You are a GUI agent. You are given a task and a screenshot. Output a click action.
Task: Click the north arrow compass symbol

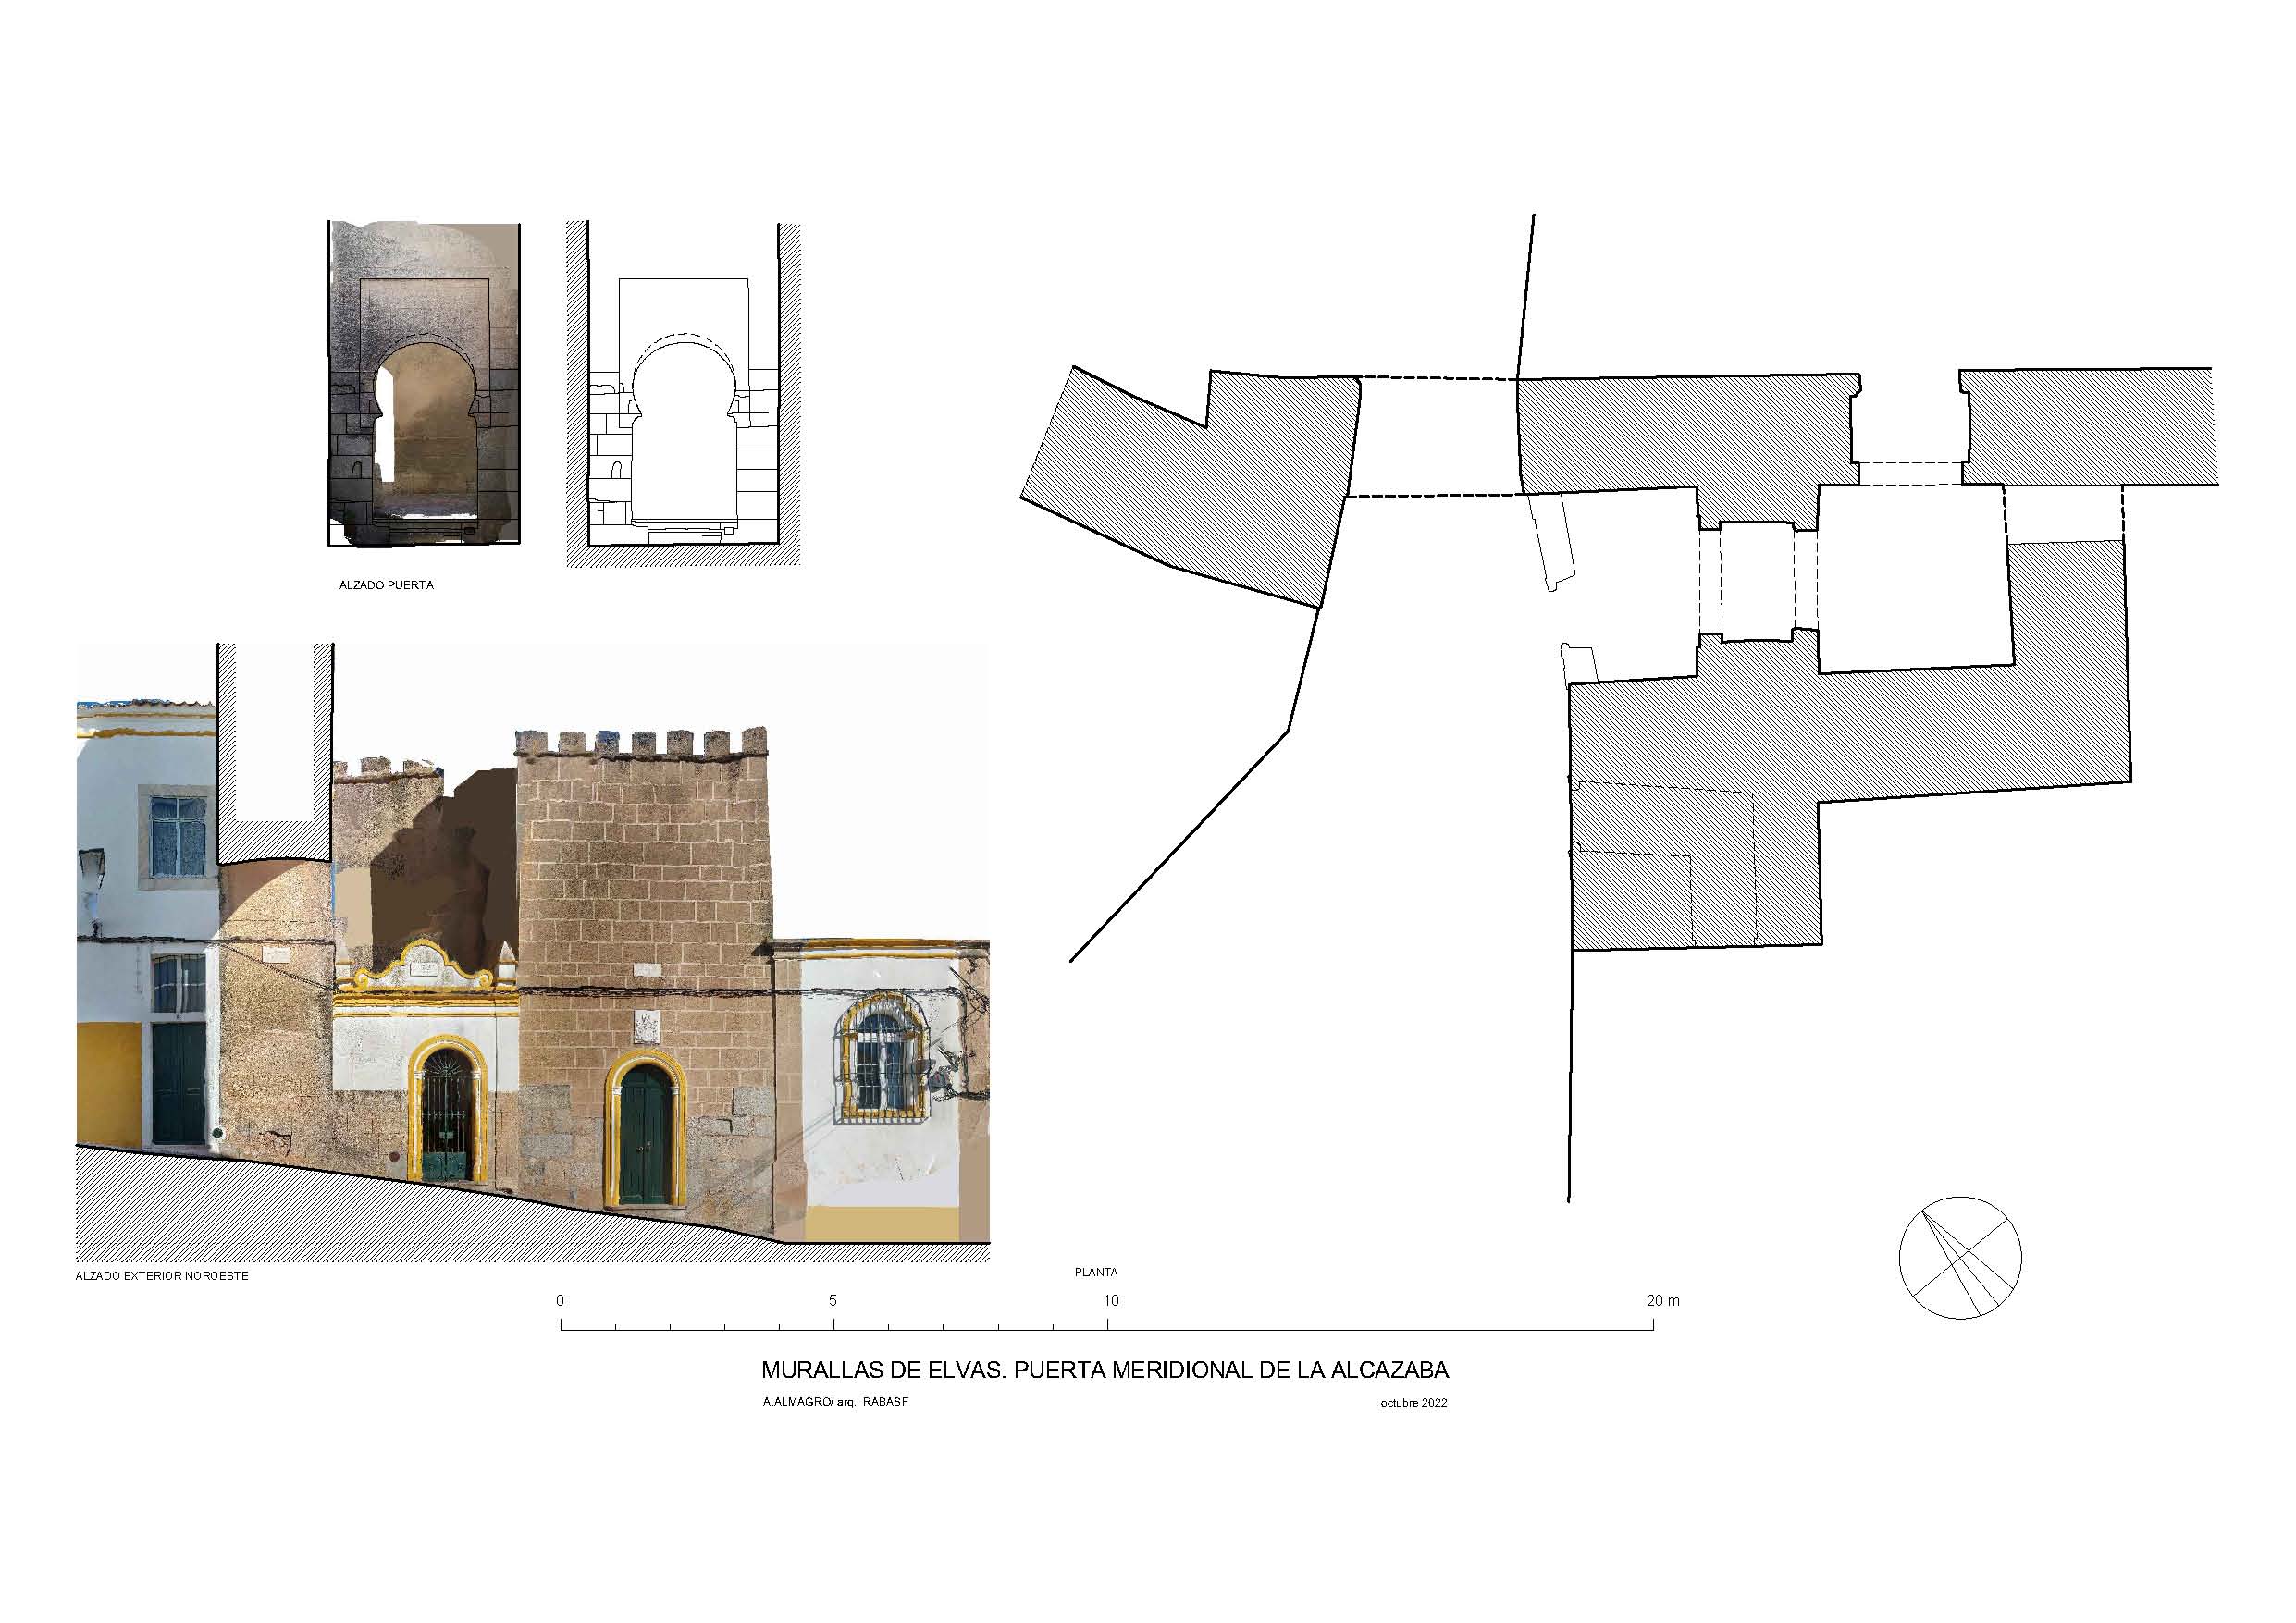[x=1960, y=1257]
